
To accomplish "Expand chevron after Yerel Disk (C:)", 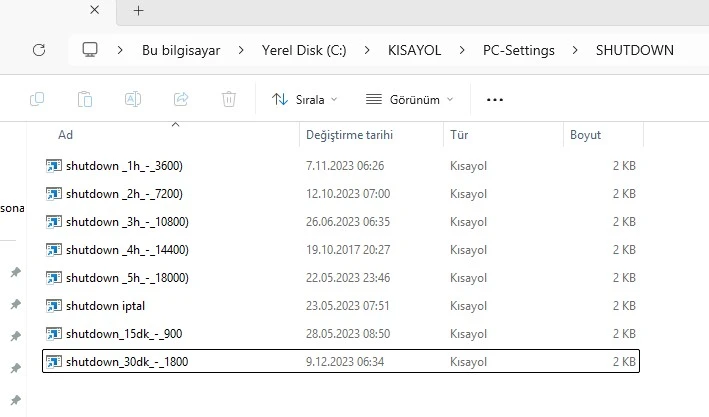I will coord(367,50).
